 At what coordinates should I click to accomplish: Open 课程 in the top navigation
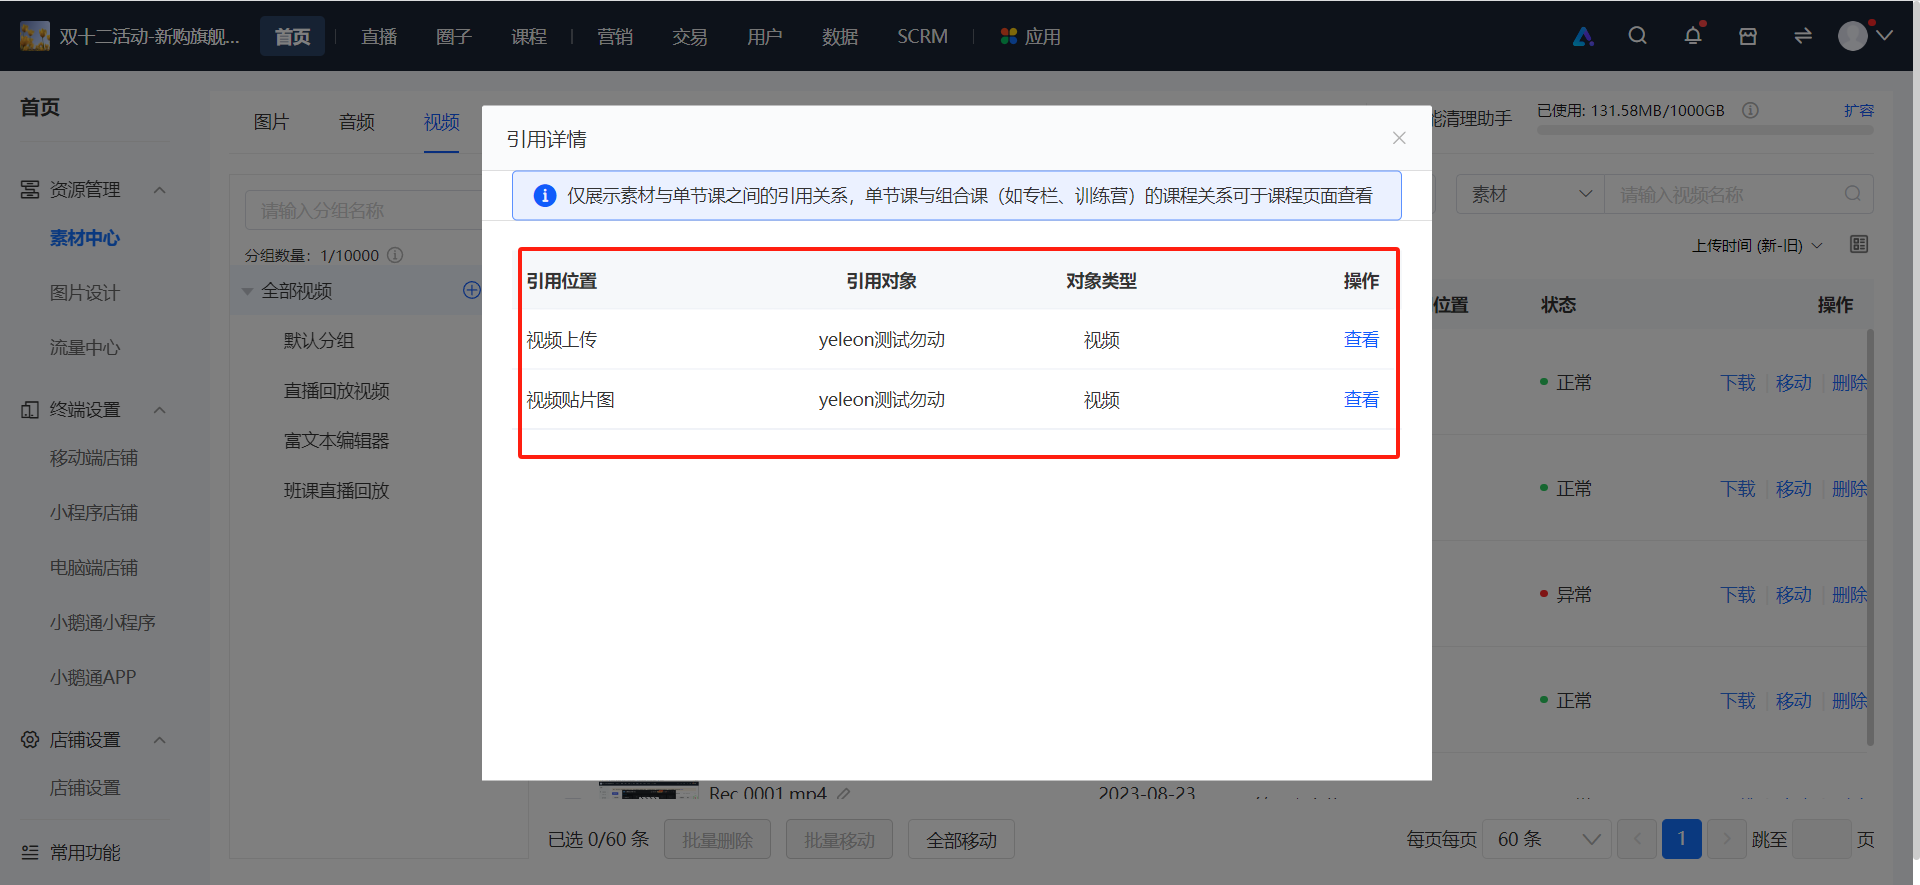(x=529, y=36)
